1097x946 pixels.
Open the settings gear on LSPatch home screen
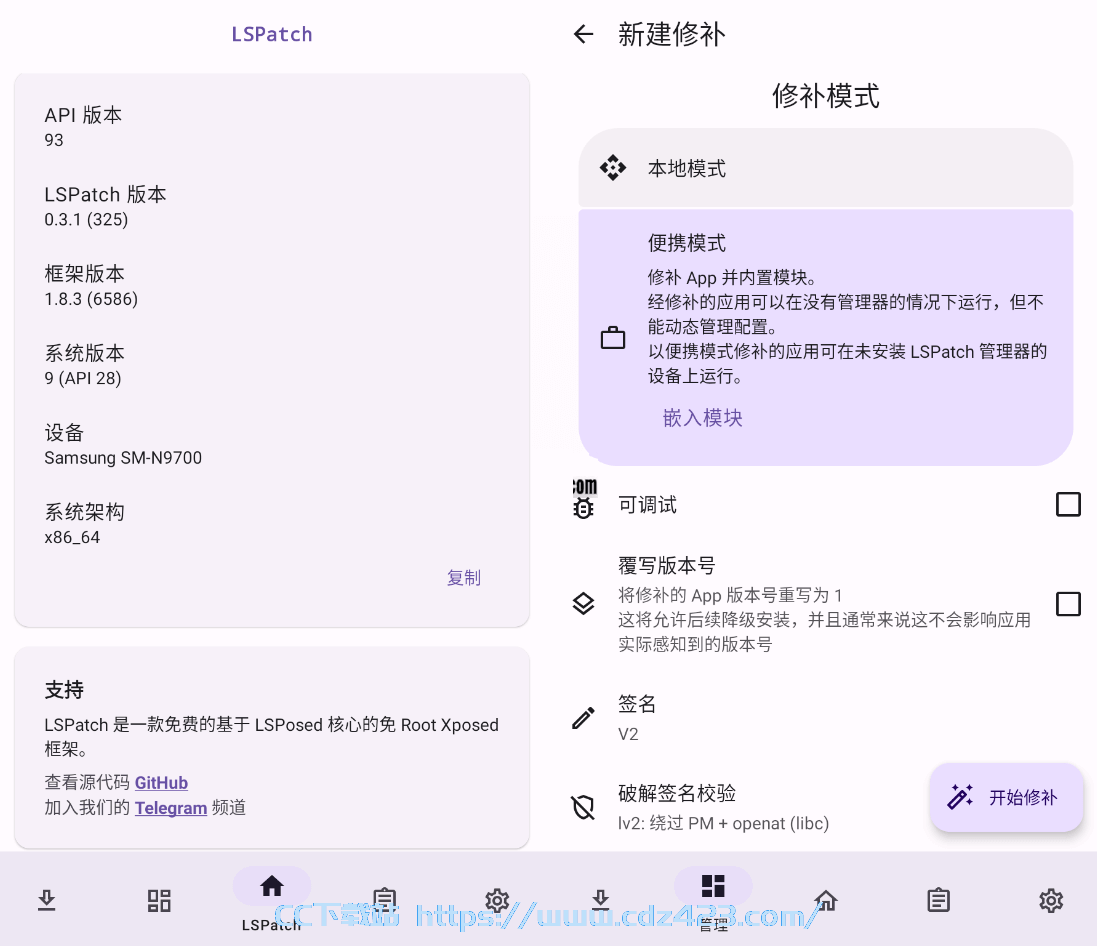497,900
